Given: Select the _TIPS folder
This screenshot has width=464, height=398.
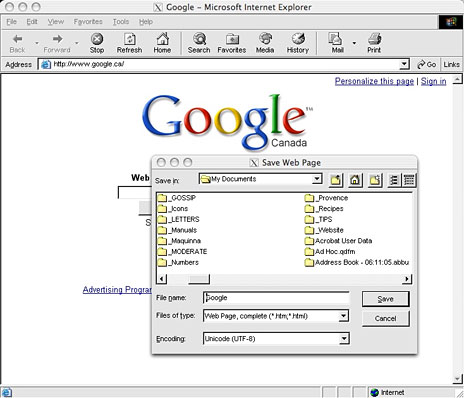Looking at the screenshot, I should pos(319,219).
